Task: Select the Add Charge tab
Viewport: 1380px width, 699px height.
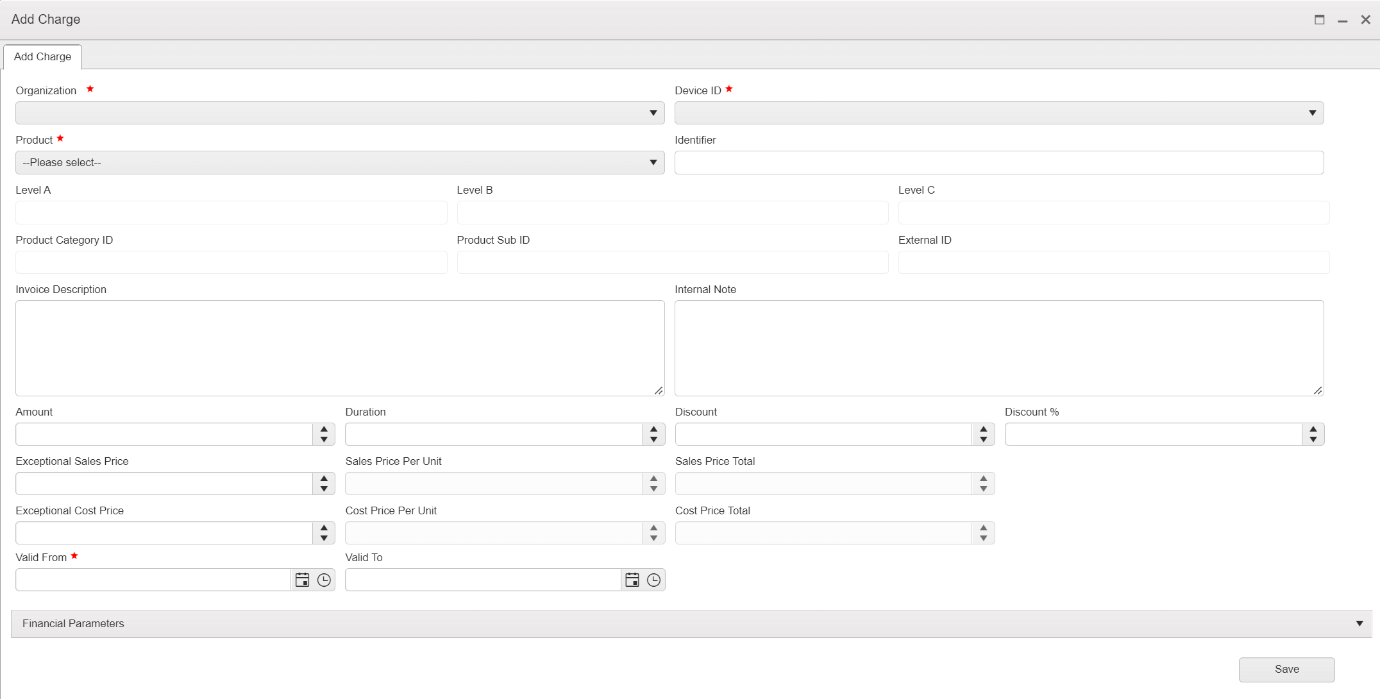Action: pos(42,57)
